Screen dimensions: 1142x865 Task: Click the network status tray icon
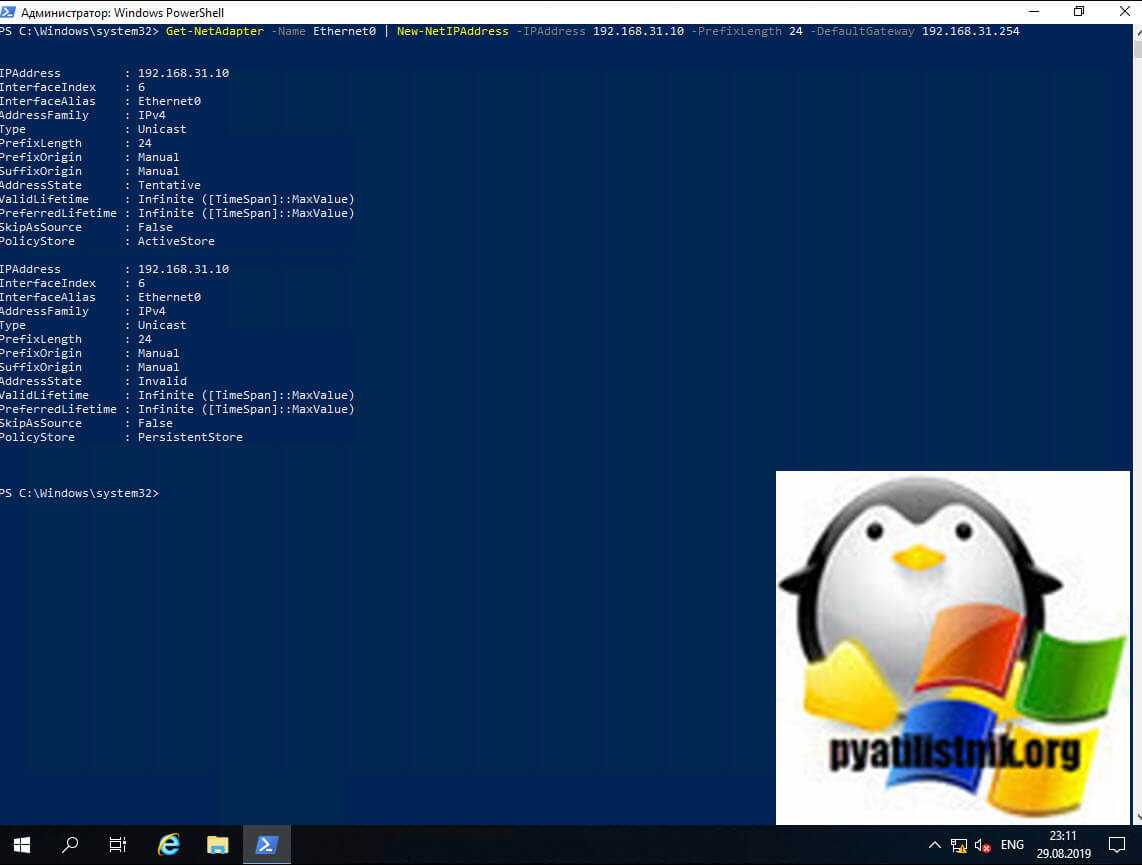pyautogui.click(x=959, y=845)
